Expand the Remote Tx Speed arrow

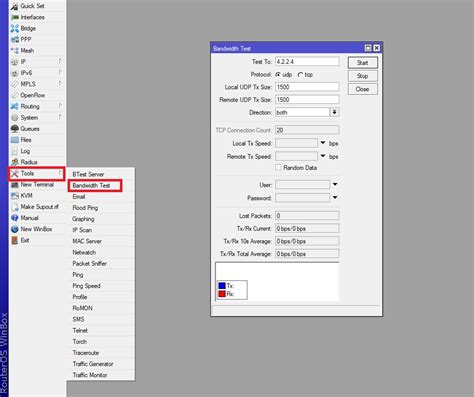click(323, 156)
